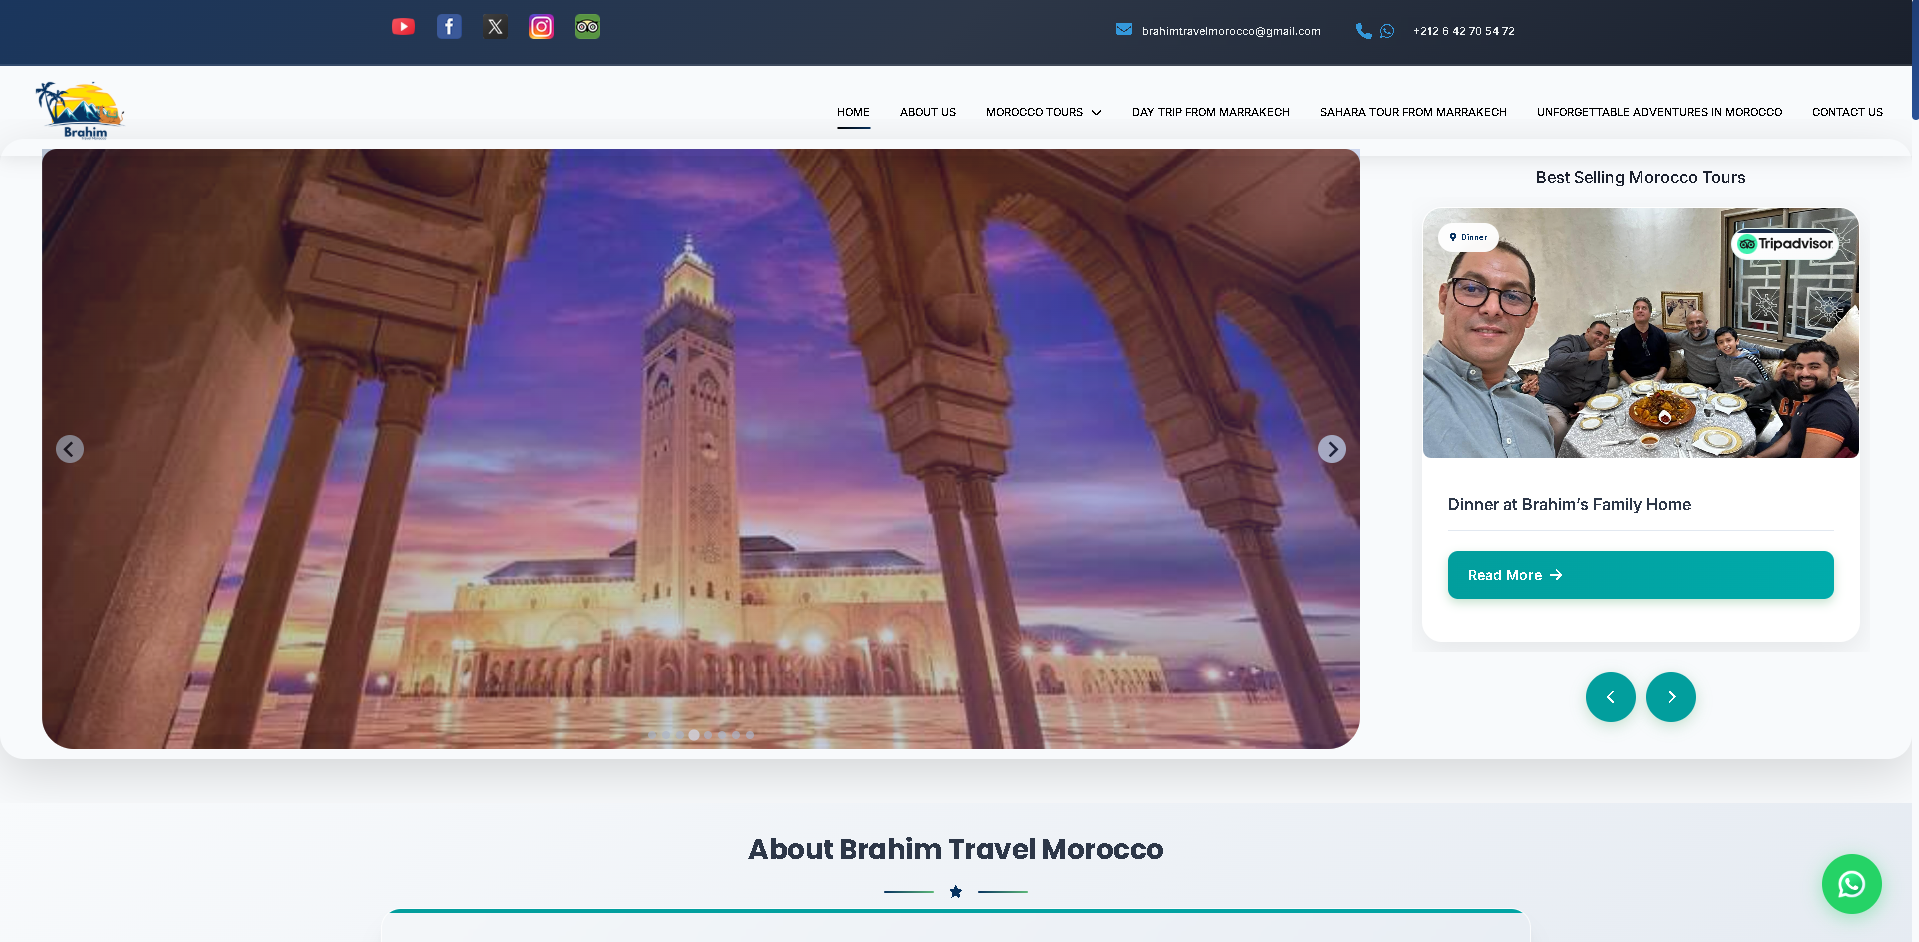
Task: Click the phone icon in top bar
Action: [x=1362, y=31]
